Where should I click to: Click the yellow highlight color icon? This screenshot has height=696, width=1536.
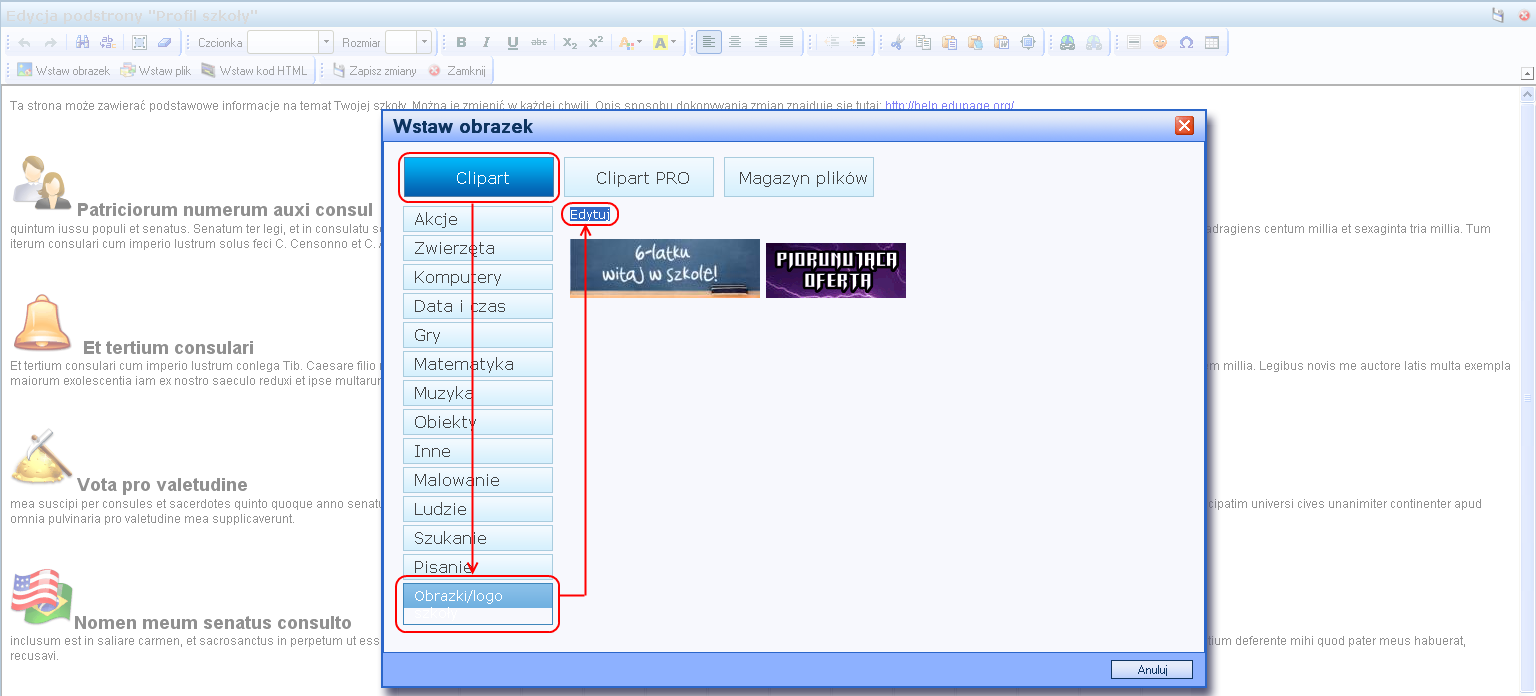pos(660,42)
